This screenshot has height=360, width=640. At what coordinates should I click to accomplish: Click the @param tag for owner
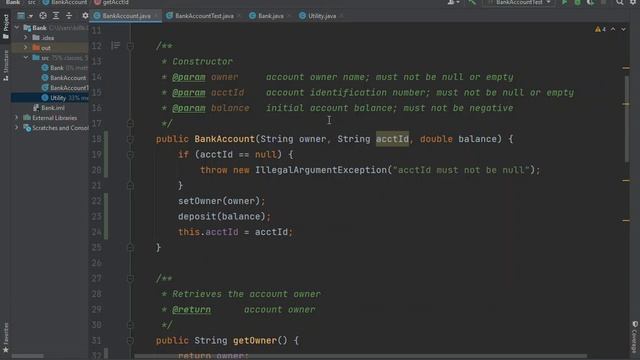tap(189, 77)
